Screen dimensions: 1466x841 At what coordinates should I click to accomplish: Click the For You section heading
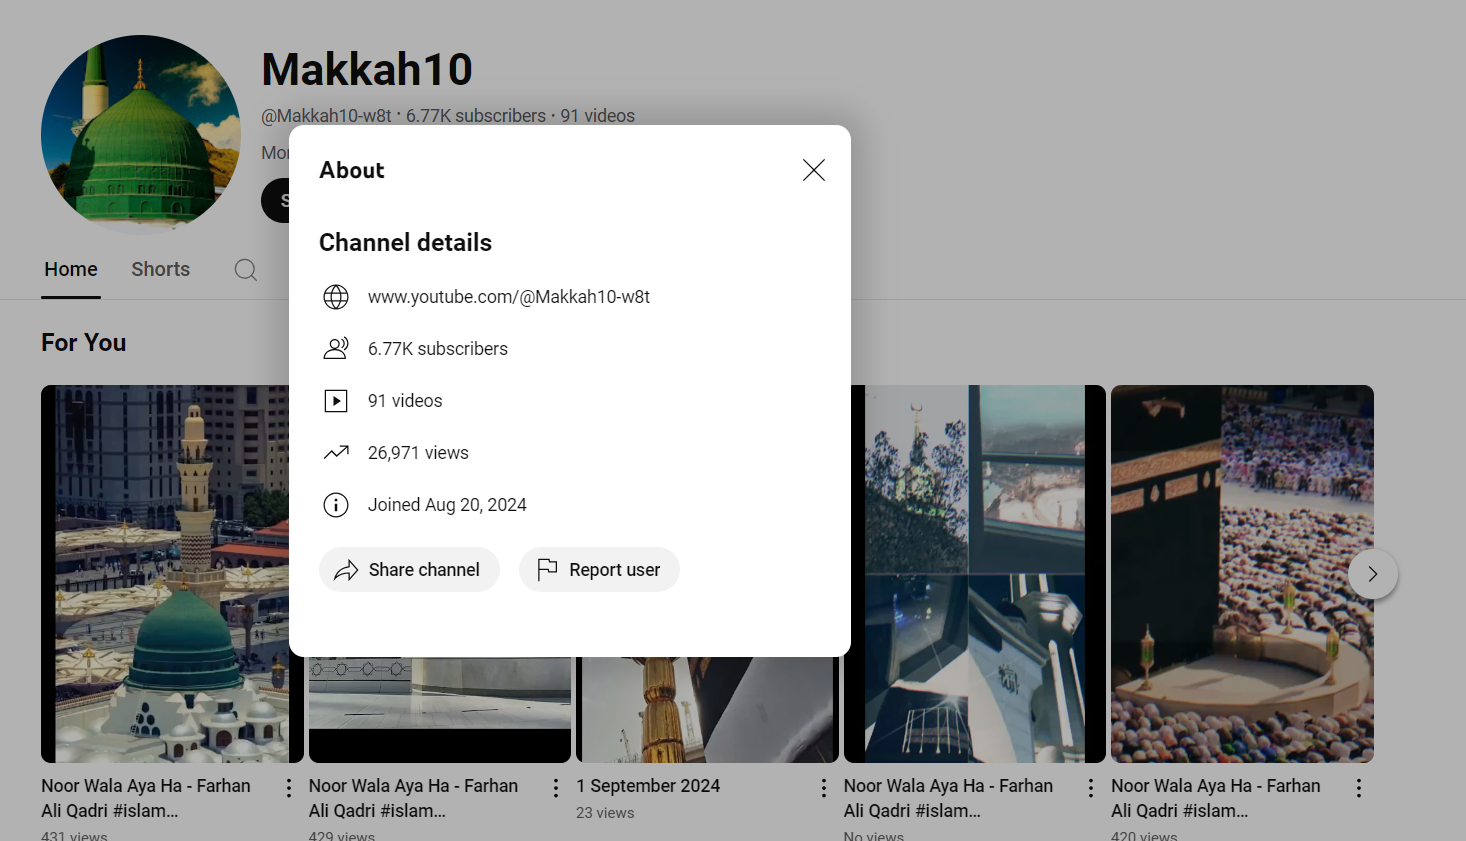point(84,343)
